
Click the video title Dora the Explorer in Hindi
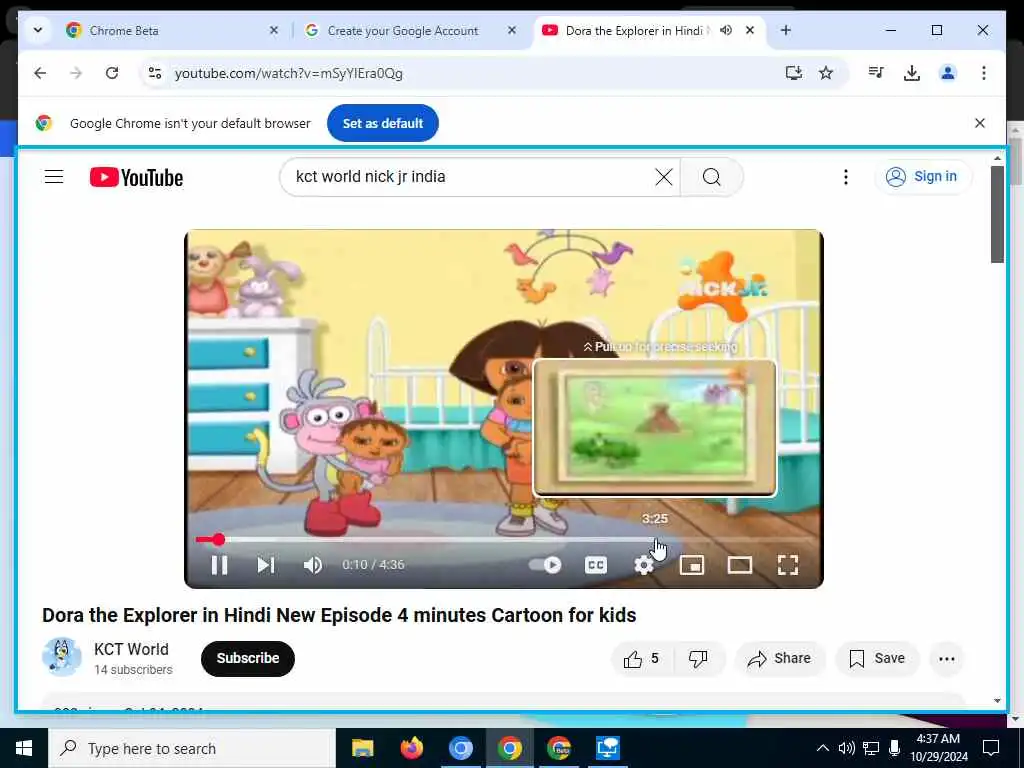click(x=339, y=615)
